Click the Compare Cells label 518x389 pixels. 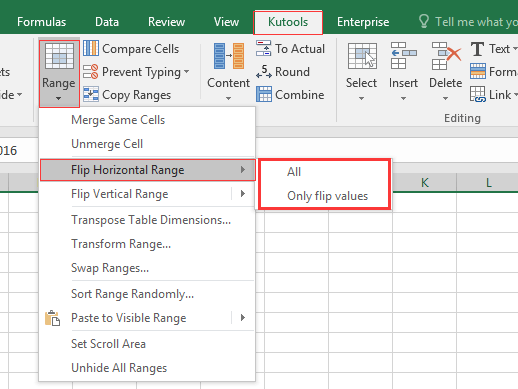140,49
